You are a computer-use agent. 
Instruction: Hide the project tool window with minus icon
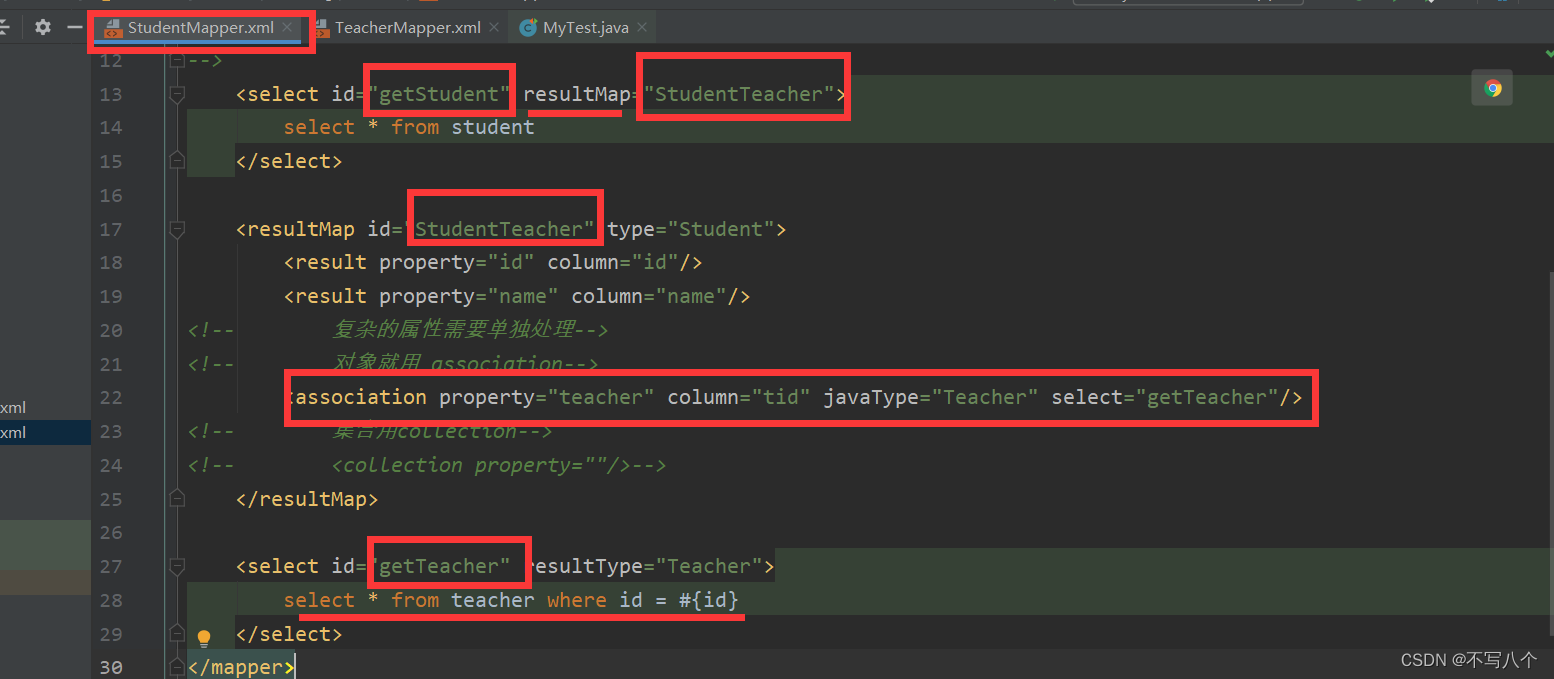[75, 27]
